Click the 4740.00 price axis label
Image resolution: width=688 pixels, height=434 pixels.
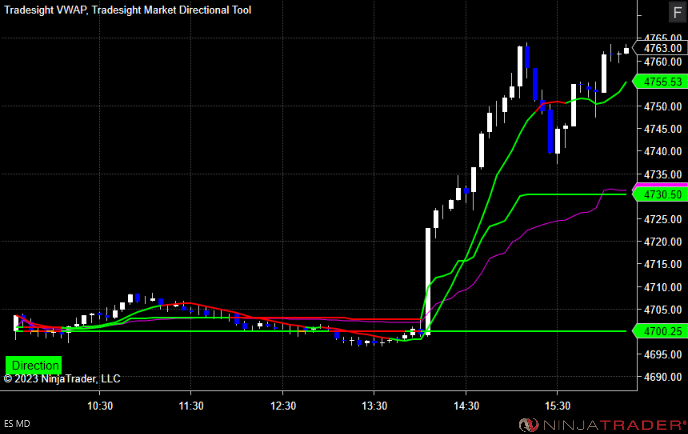point(663,151)
